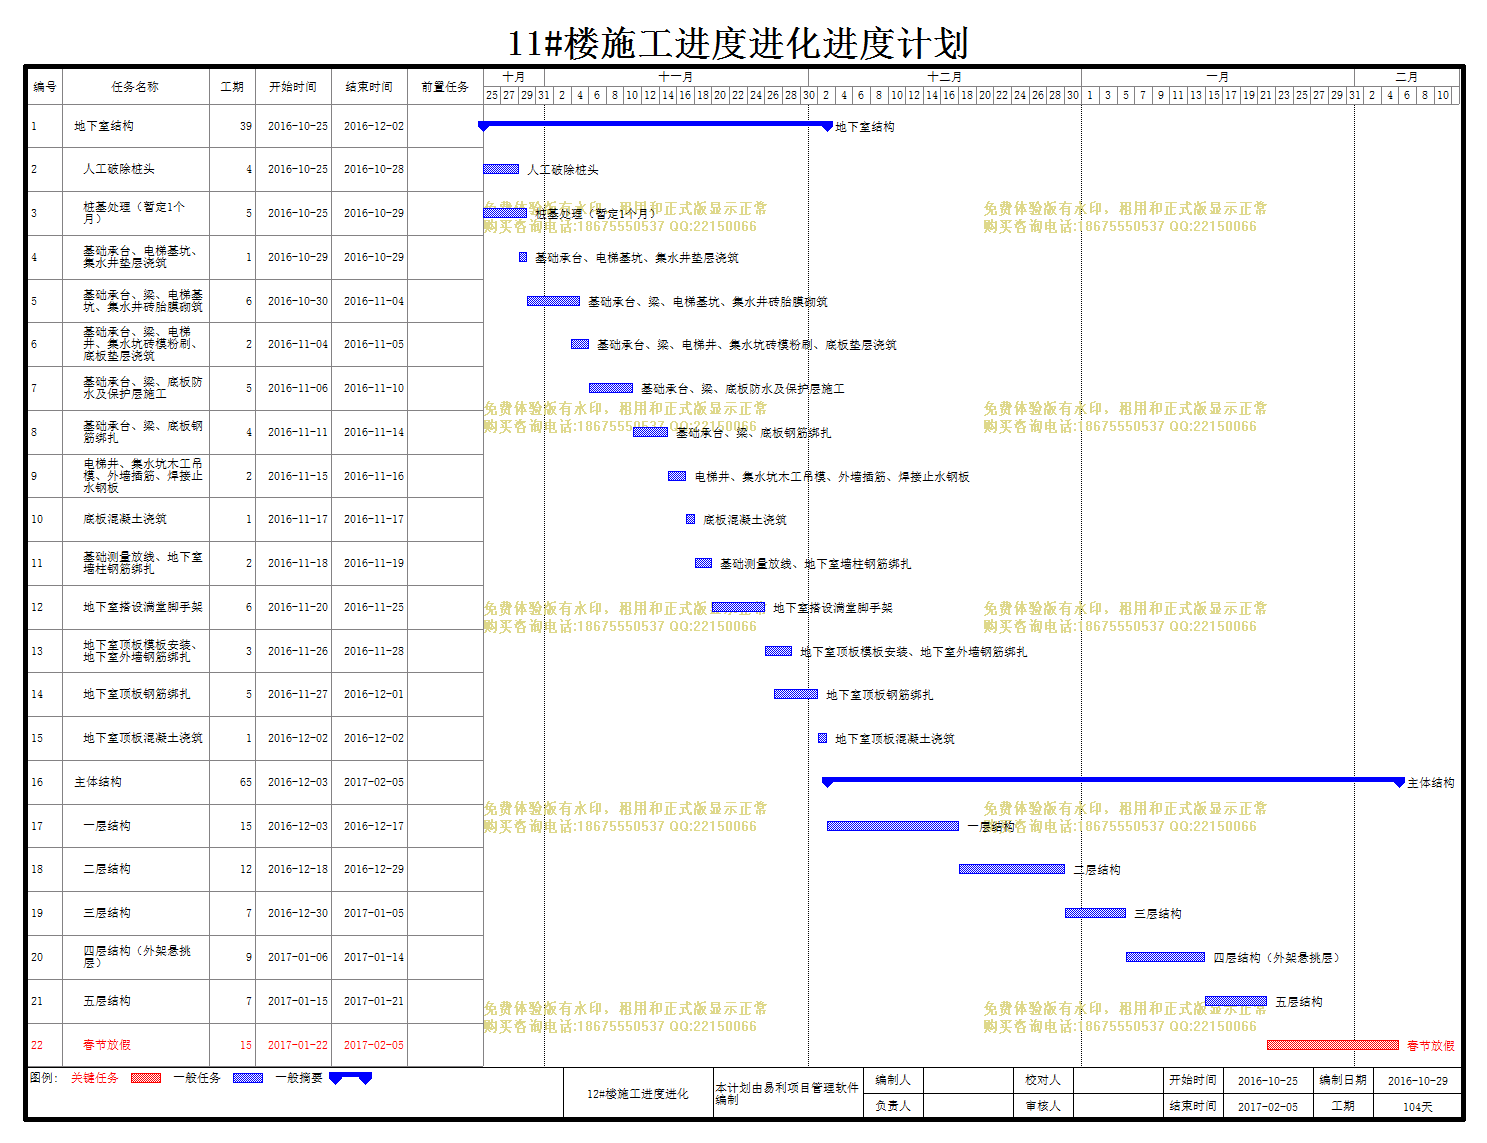The width and height of the screenshot is (1487, 1143).
Task: Click the red 关键任务 legend swatch
Action: pos(146,1078)
